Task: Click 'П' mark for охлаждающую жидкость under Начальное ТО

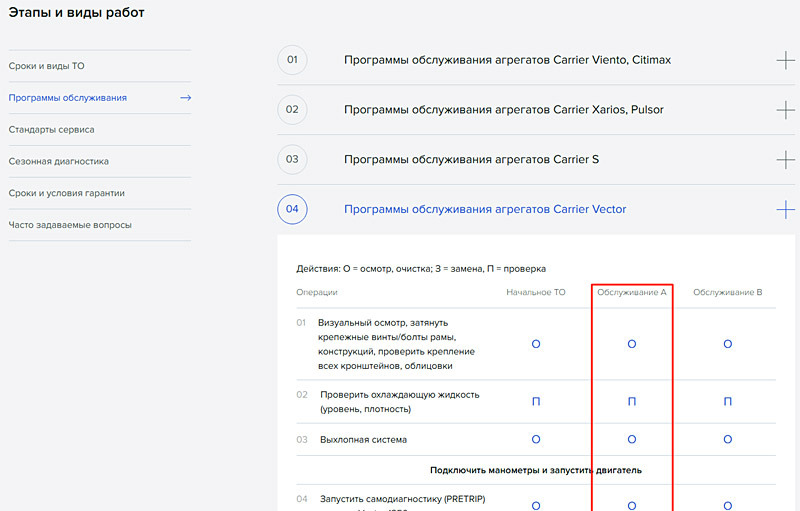Action: 536,402
